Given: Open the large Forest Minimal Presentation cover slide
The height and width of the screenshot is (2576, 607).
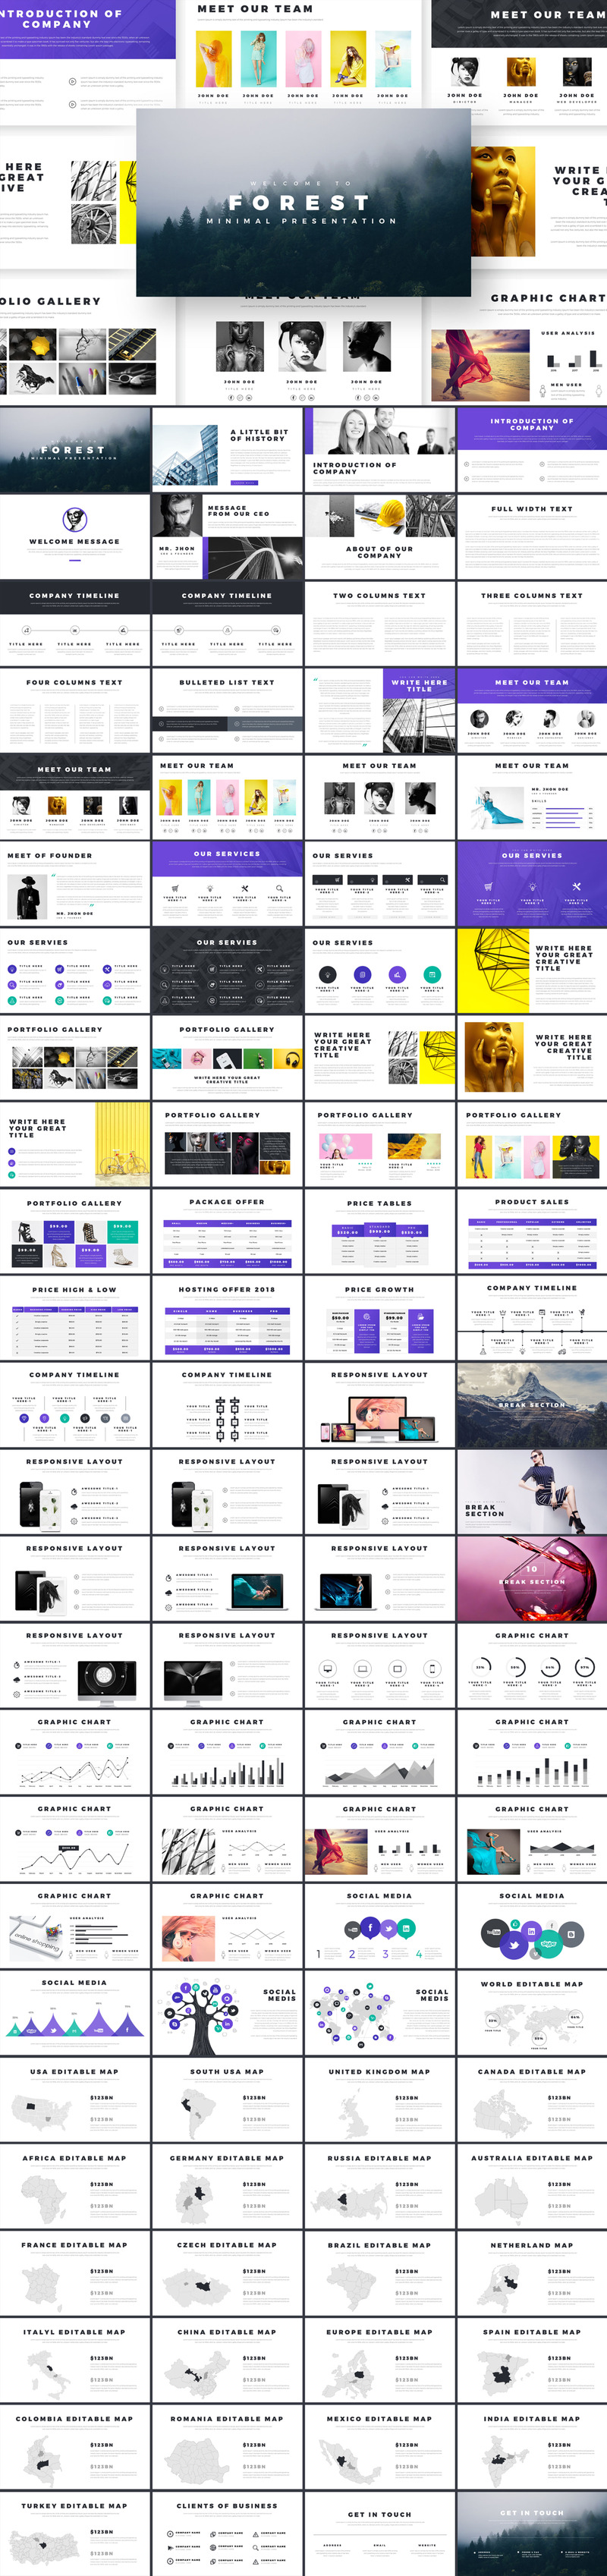Looking at the screenshot, I should (303, 202).
